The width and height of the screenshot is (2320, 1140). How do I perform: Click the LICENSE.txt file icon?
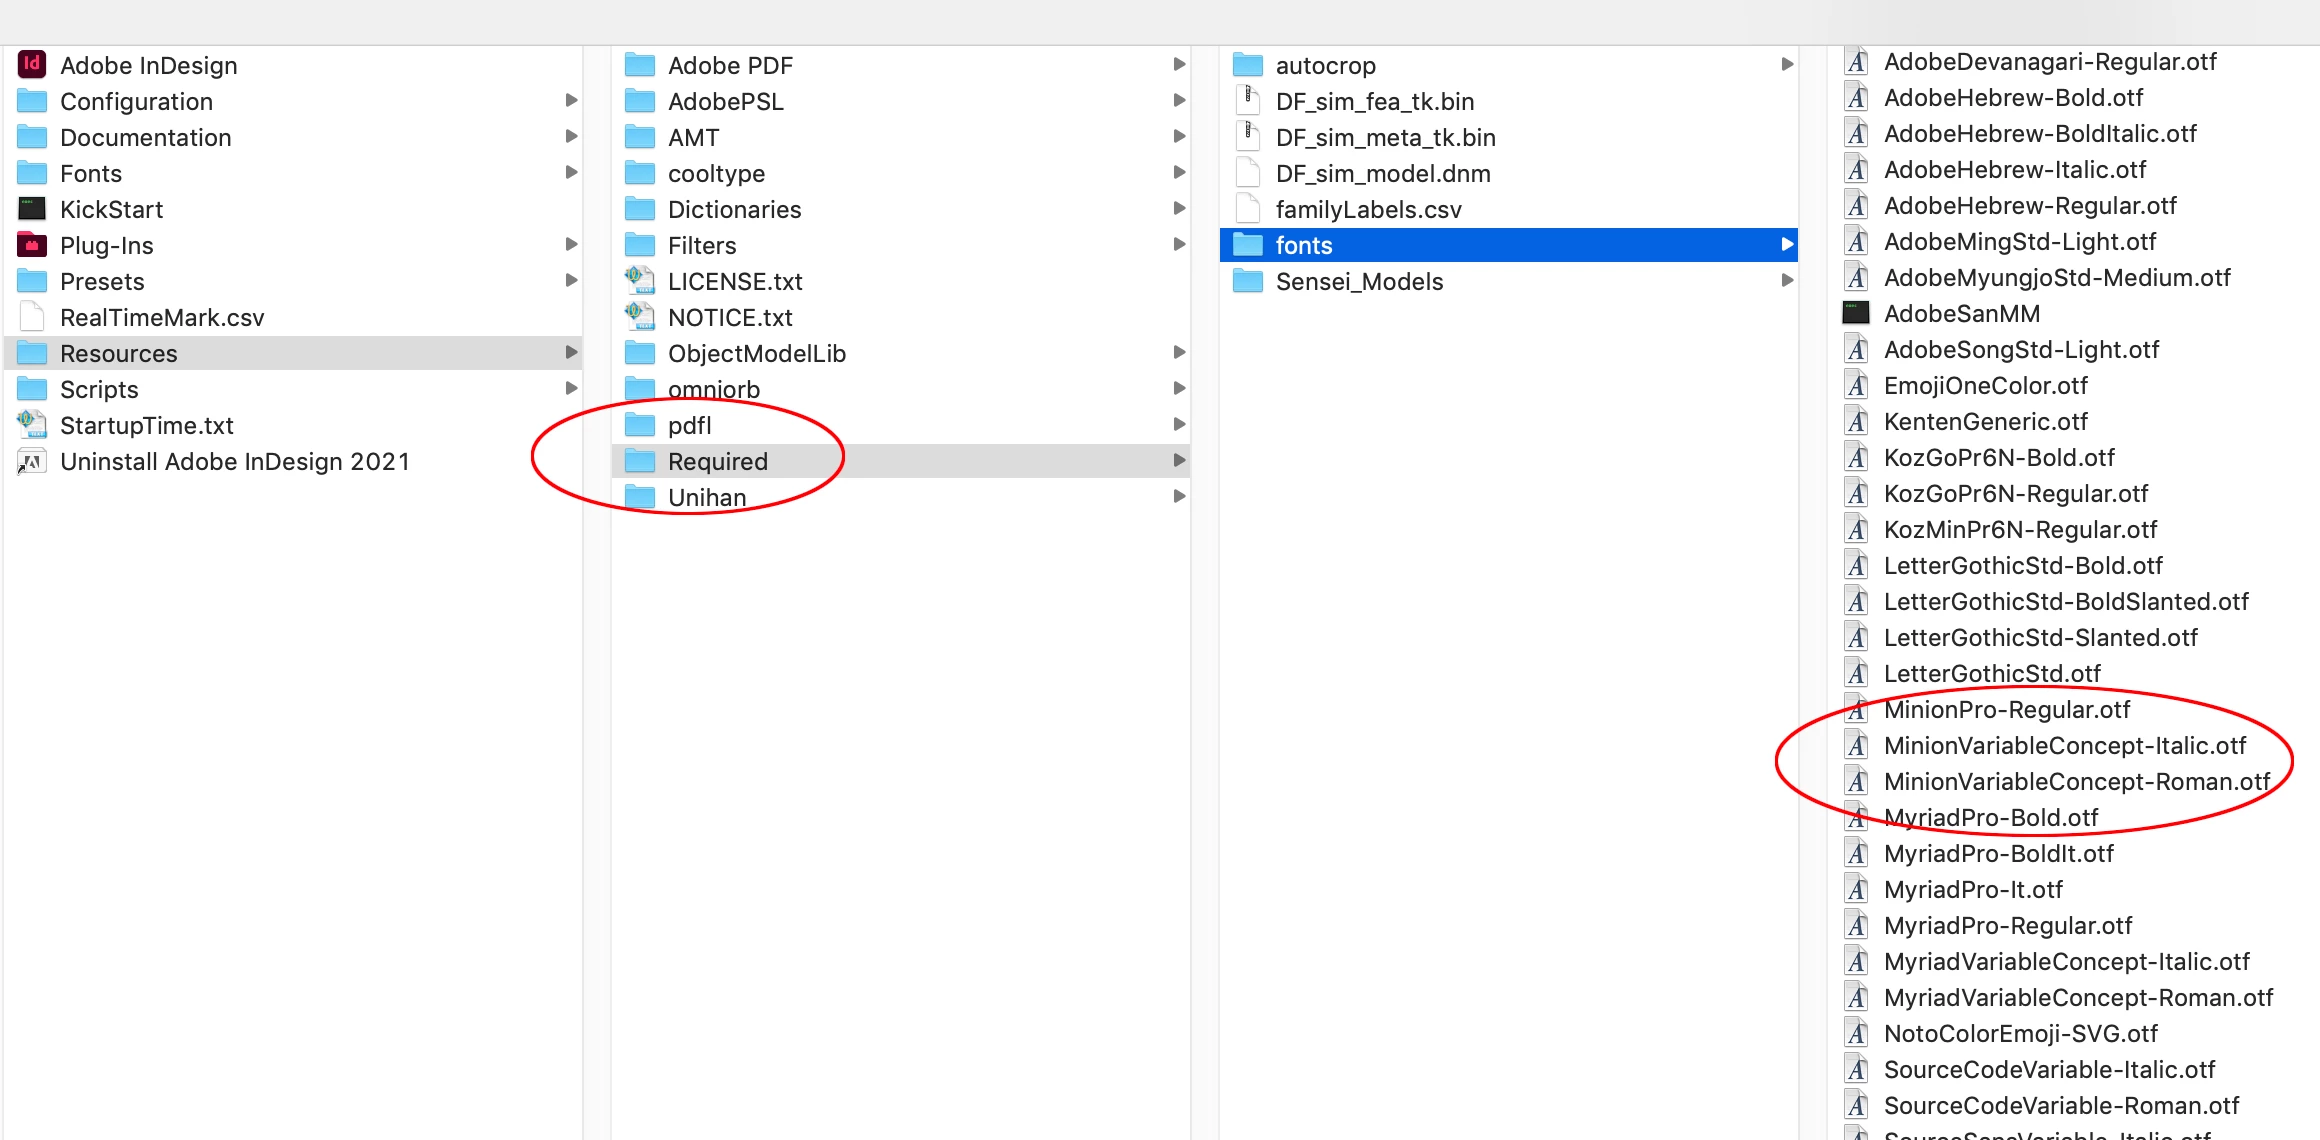click(x=640, y=281)
